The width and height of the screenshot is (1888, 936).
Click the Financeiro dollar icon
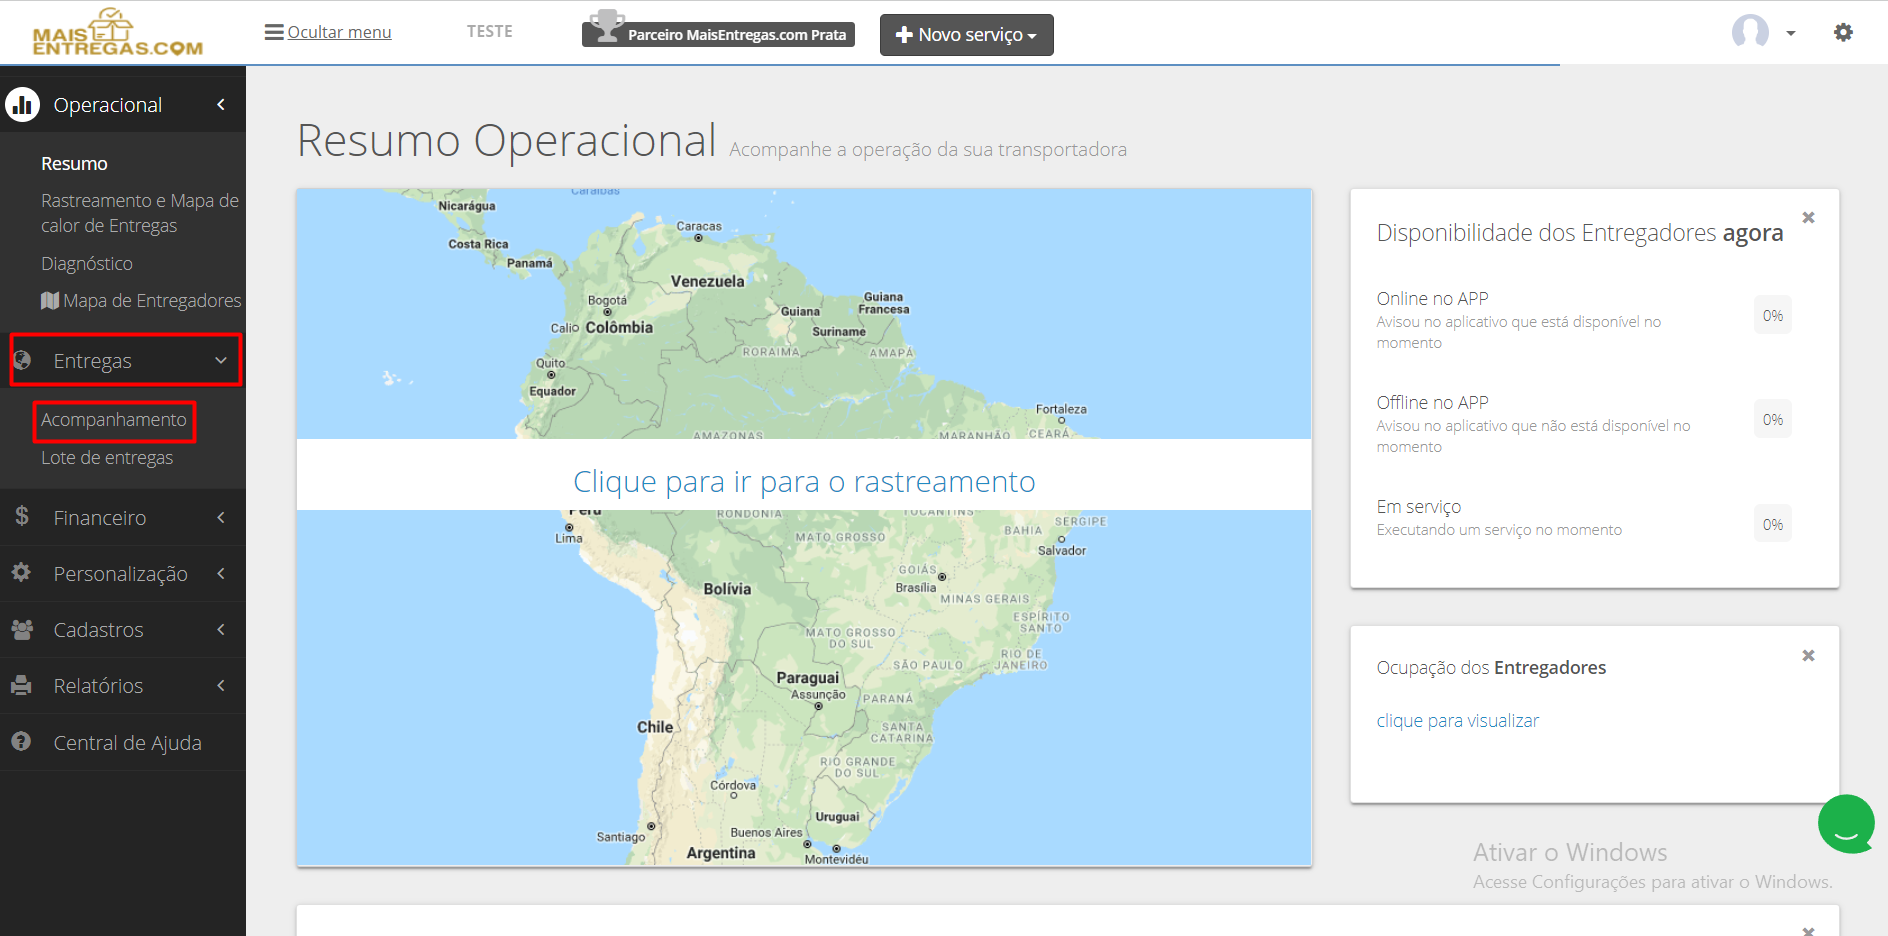click(x=22, y=517)
